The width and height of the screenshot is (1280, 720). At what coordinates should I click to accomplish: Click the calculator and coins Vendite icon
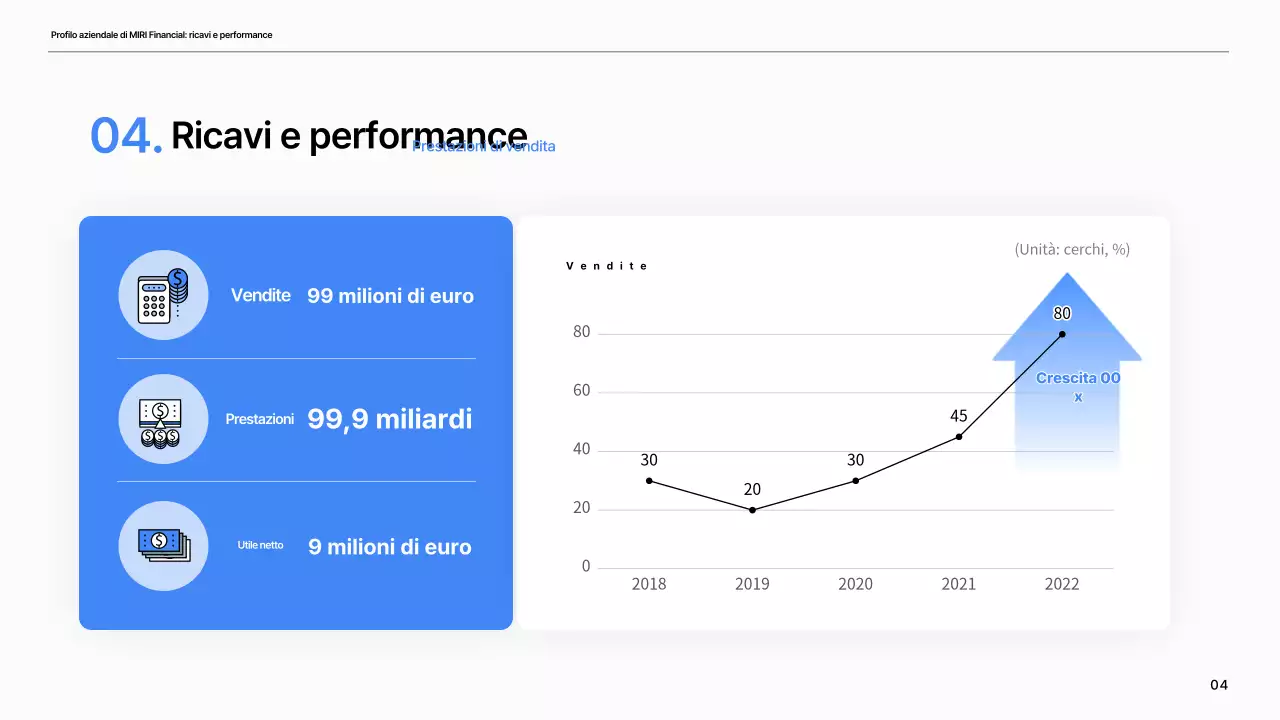pos(163,295)
